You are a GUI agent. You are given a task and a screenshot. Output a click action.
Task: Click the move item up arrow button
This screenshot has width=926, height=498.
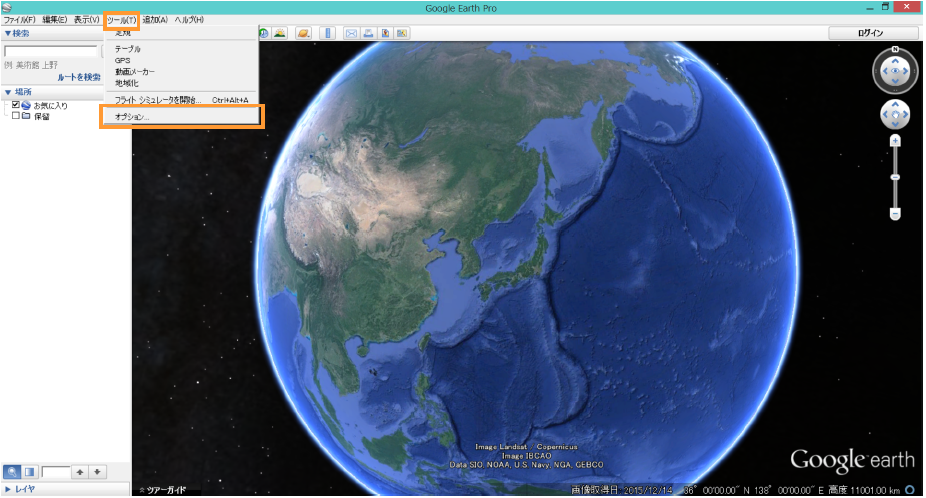80,472
